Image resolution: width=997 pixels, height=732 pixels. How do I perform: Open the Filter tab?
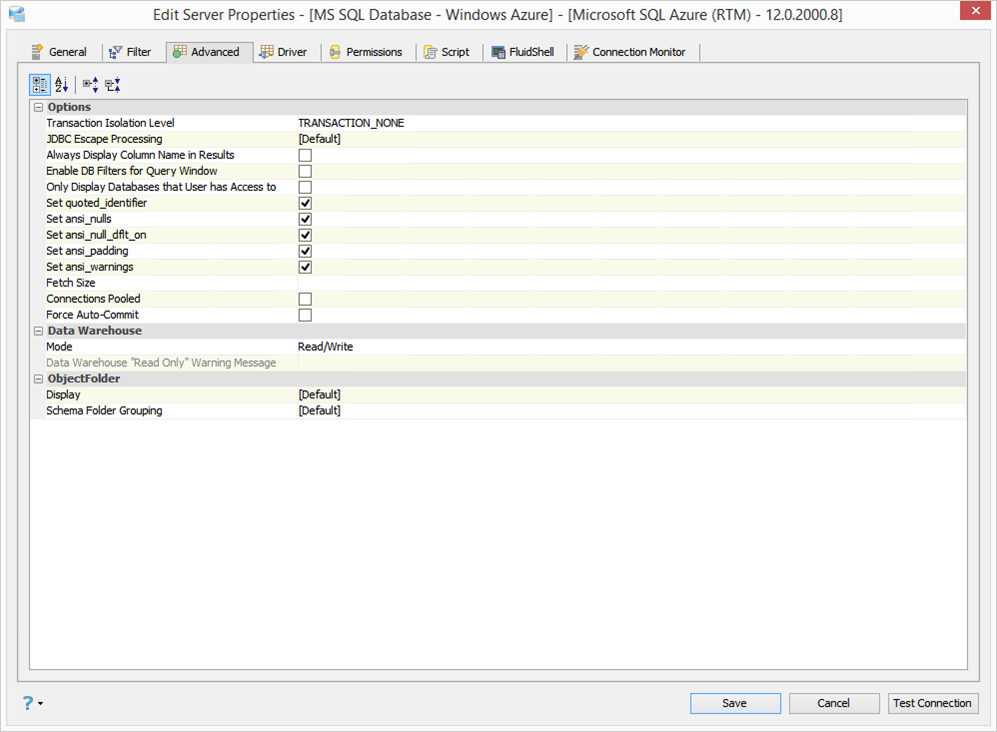point(130,52)
